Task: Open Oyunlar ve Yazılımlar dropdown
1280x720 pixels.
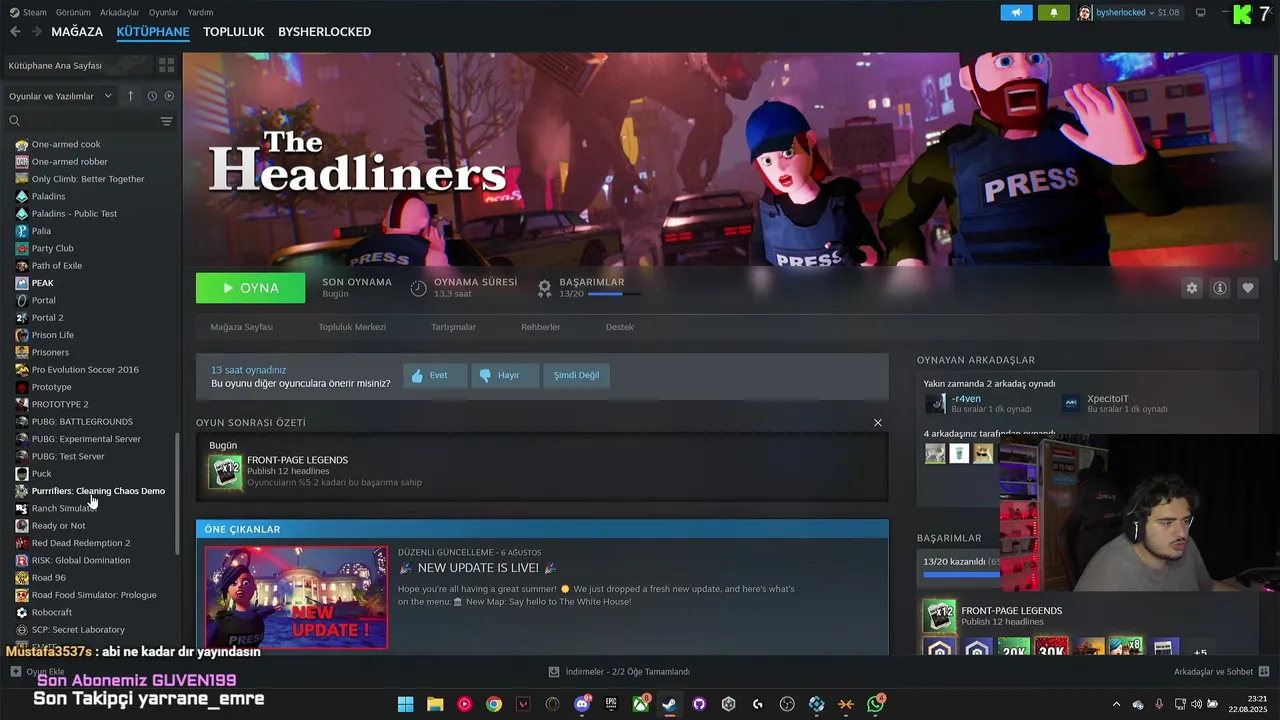Action: 60,96
